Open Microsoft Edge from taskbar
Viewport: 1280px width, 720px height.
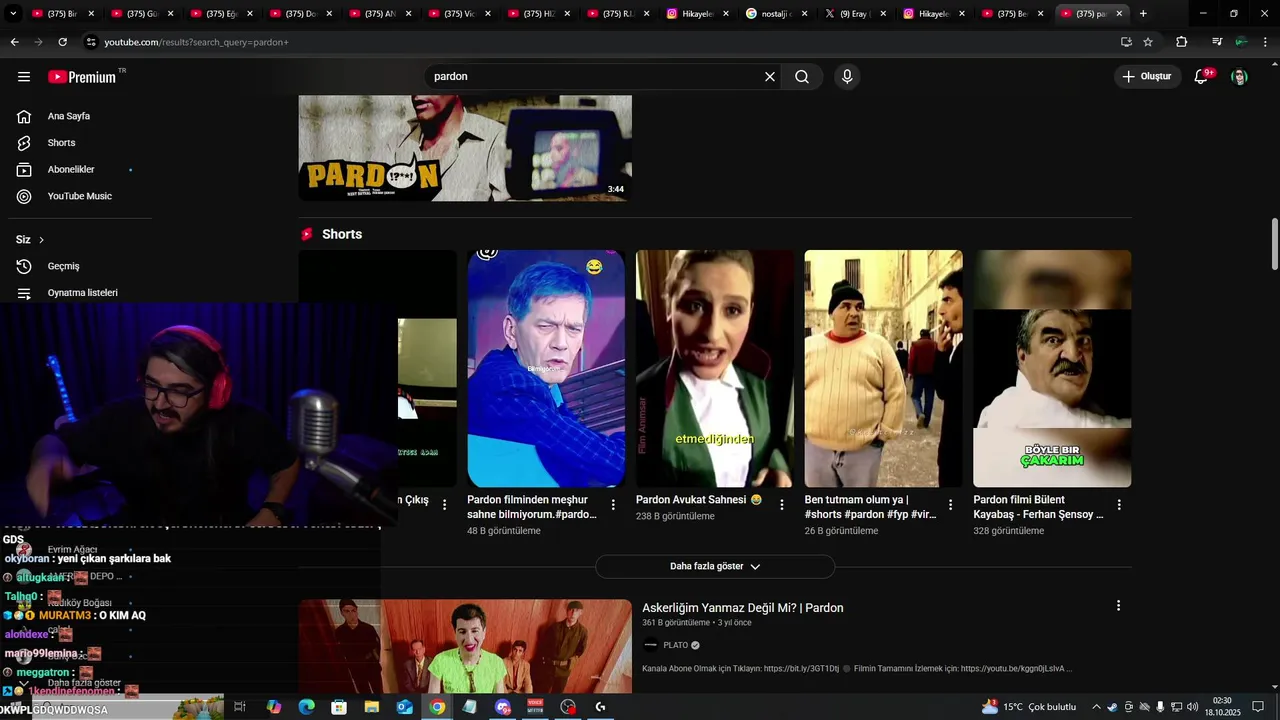(x=307, y=707)
